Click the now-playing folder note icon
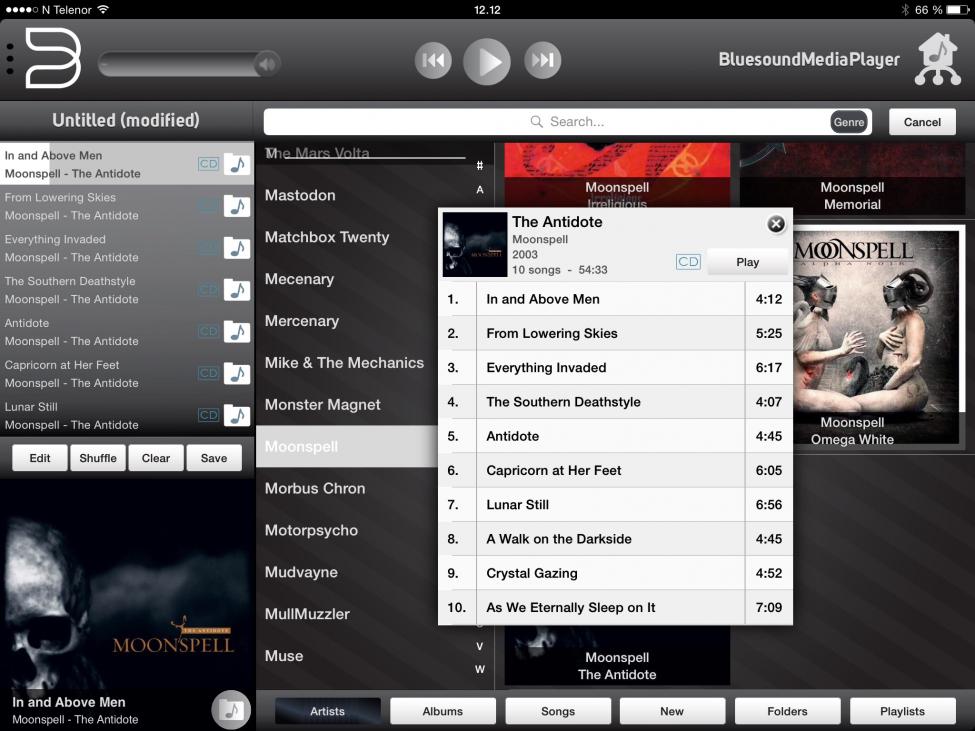 [231, 709]
